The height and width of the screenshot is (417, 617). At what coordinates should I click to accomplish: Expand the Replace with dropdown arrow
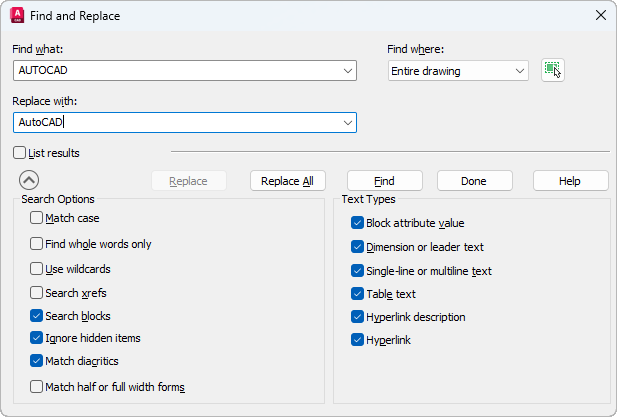347,122
